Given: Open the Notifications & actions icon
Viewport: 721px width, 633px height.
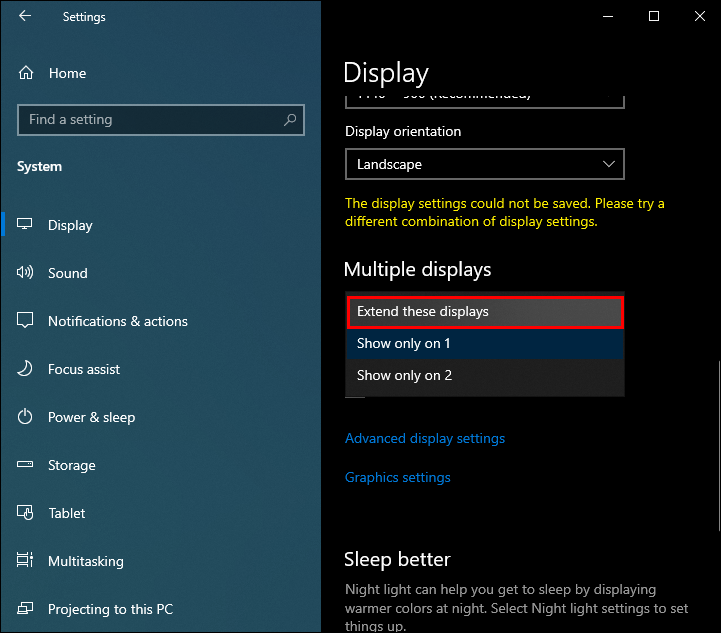Looking at the screenshot, I should 25,320.
